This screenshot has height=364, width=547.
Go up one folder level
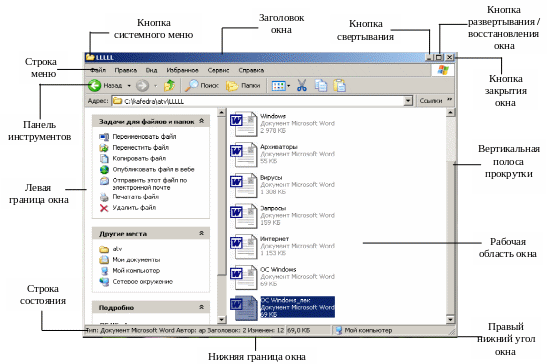pyautogui.click(x=169, y=86)
